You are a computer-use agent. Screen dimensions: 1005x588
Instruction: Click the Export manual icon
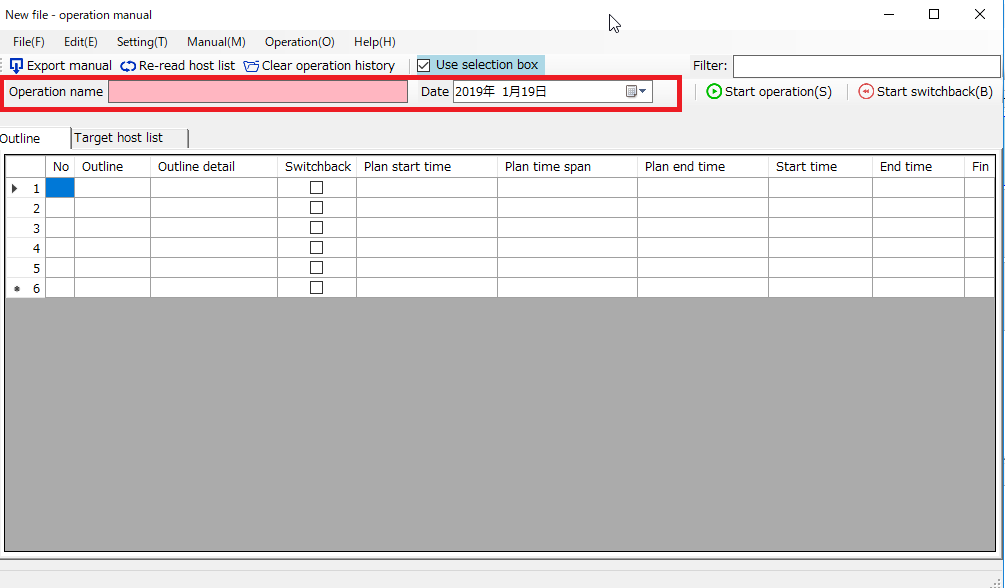(x=16, y=66)
